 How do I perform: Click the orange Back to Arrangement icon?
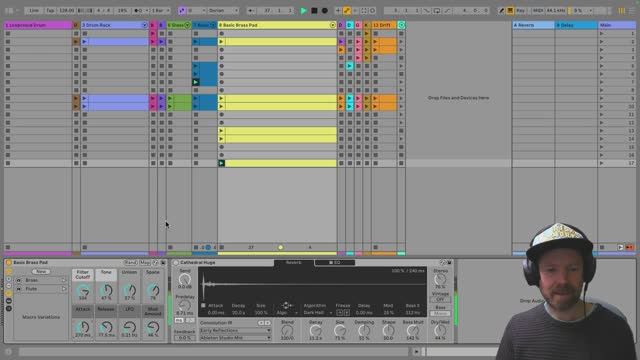click(630, 247)
